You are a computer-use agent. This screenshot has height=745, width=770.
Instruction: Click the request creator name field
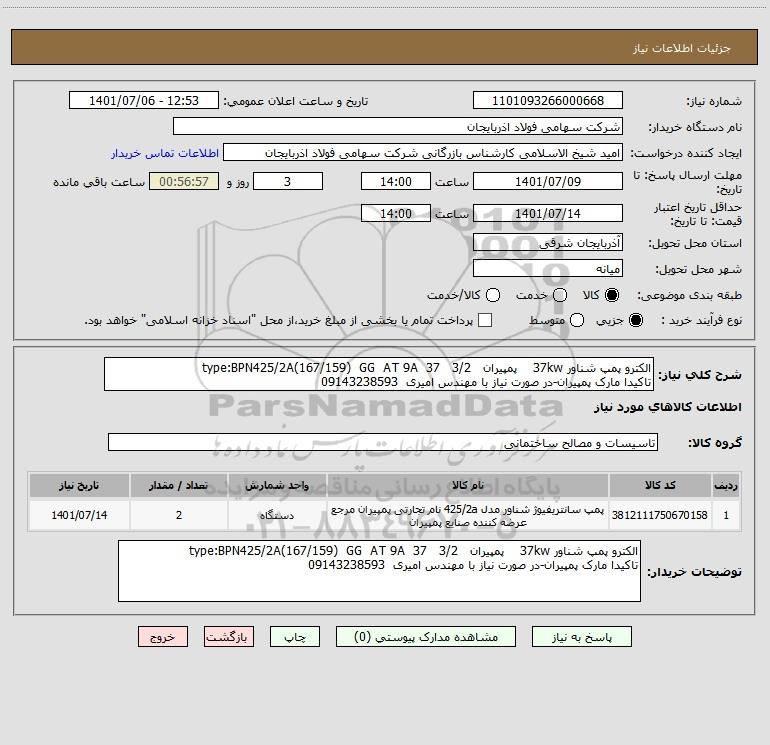pos(423,153)
